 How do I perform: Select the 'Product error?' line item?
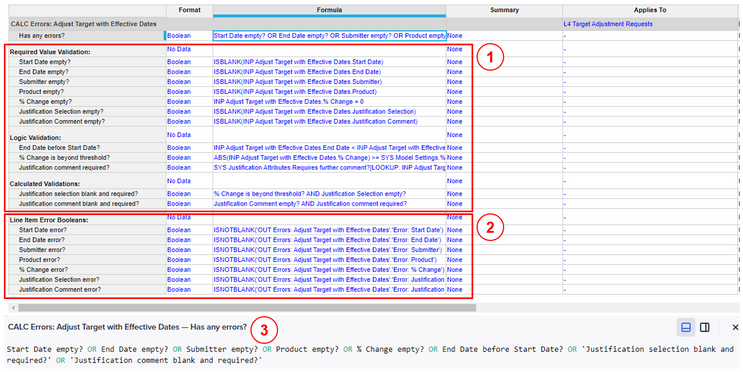point(39,260)
